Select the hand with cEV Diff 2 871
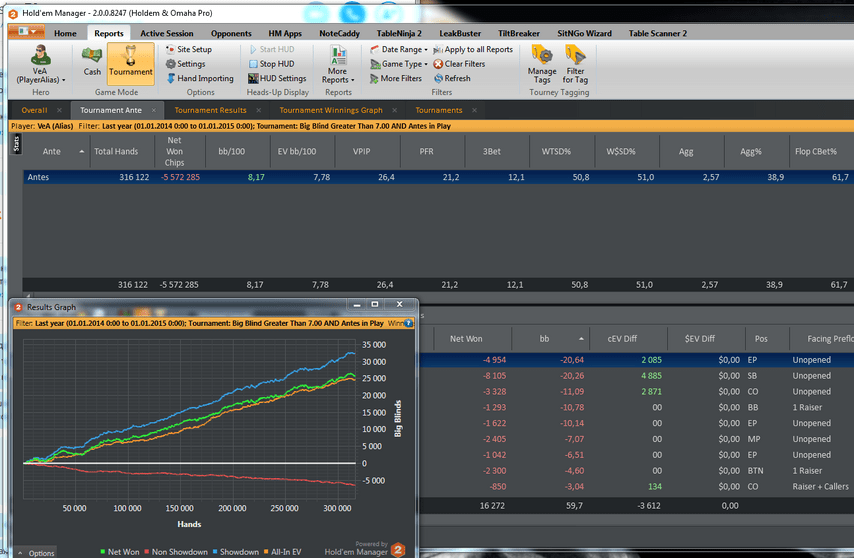 pos(636,391)
